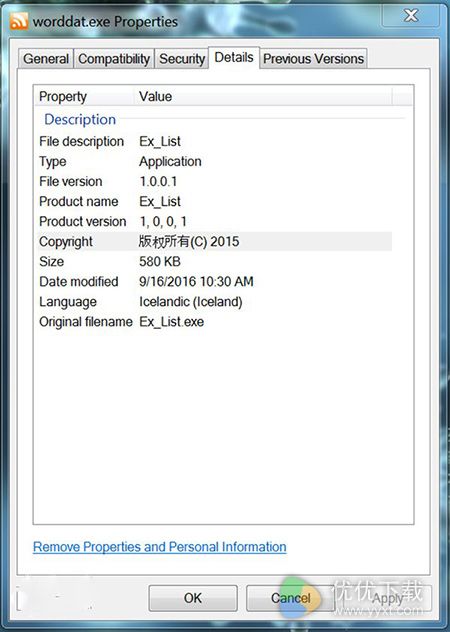Select the Original filename row

[x=214, y=322]
